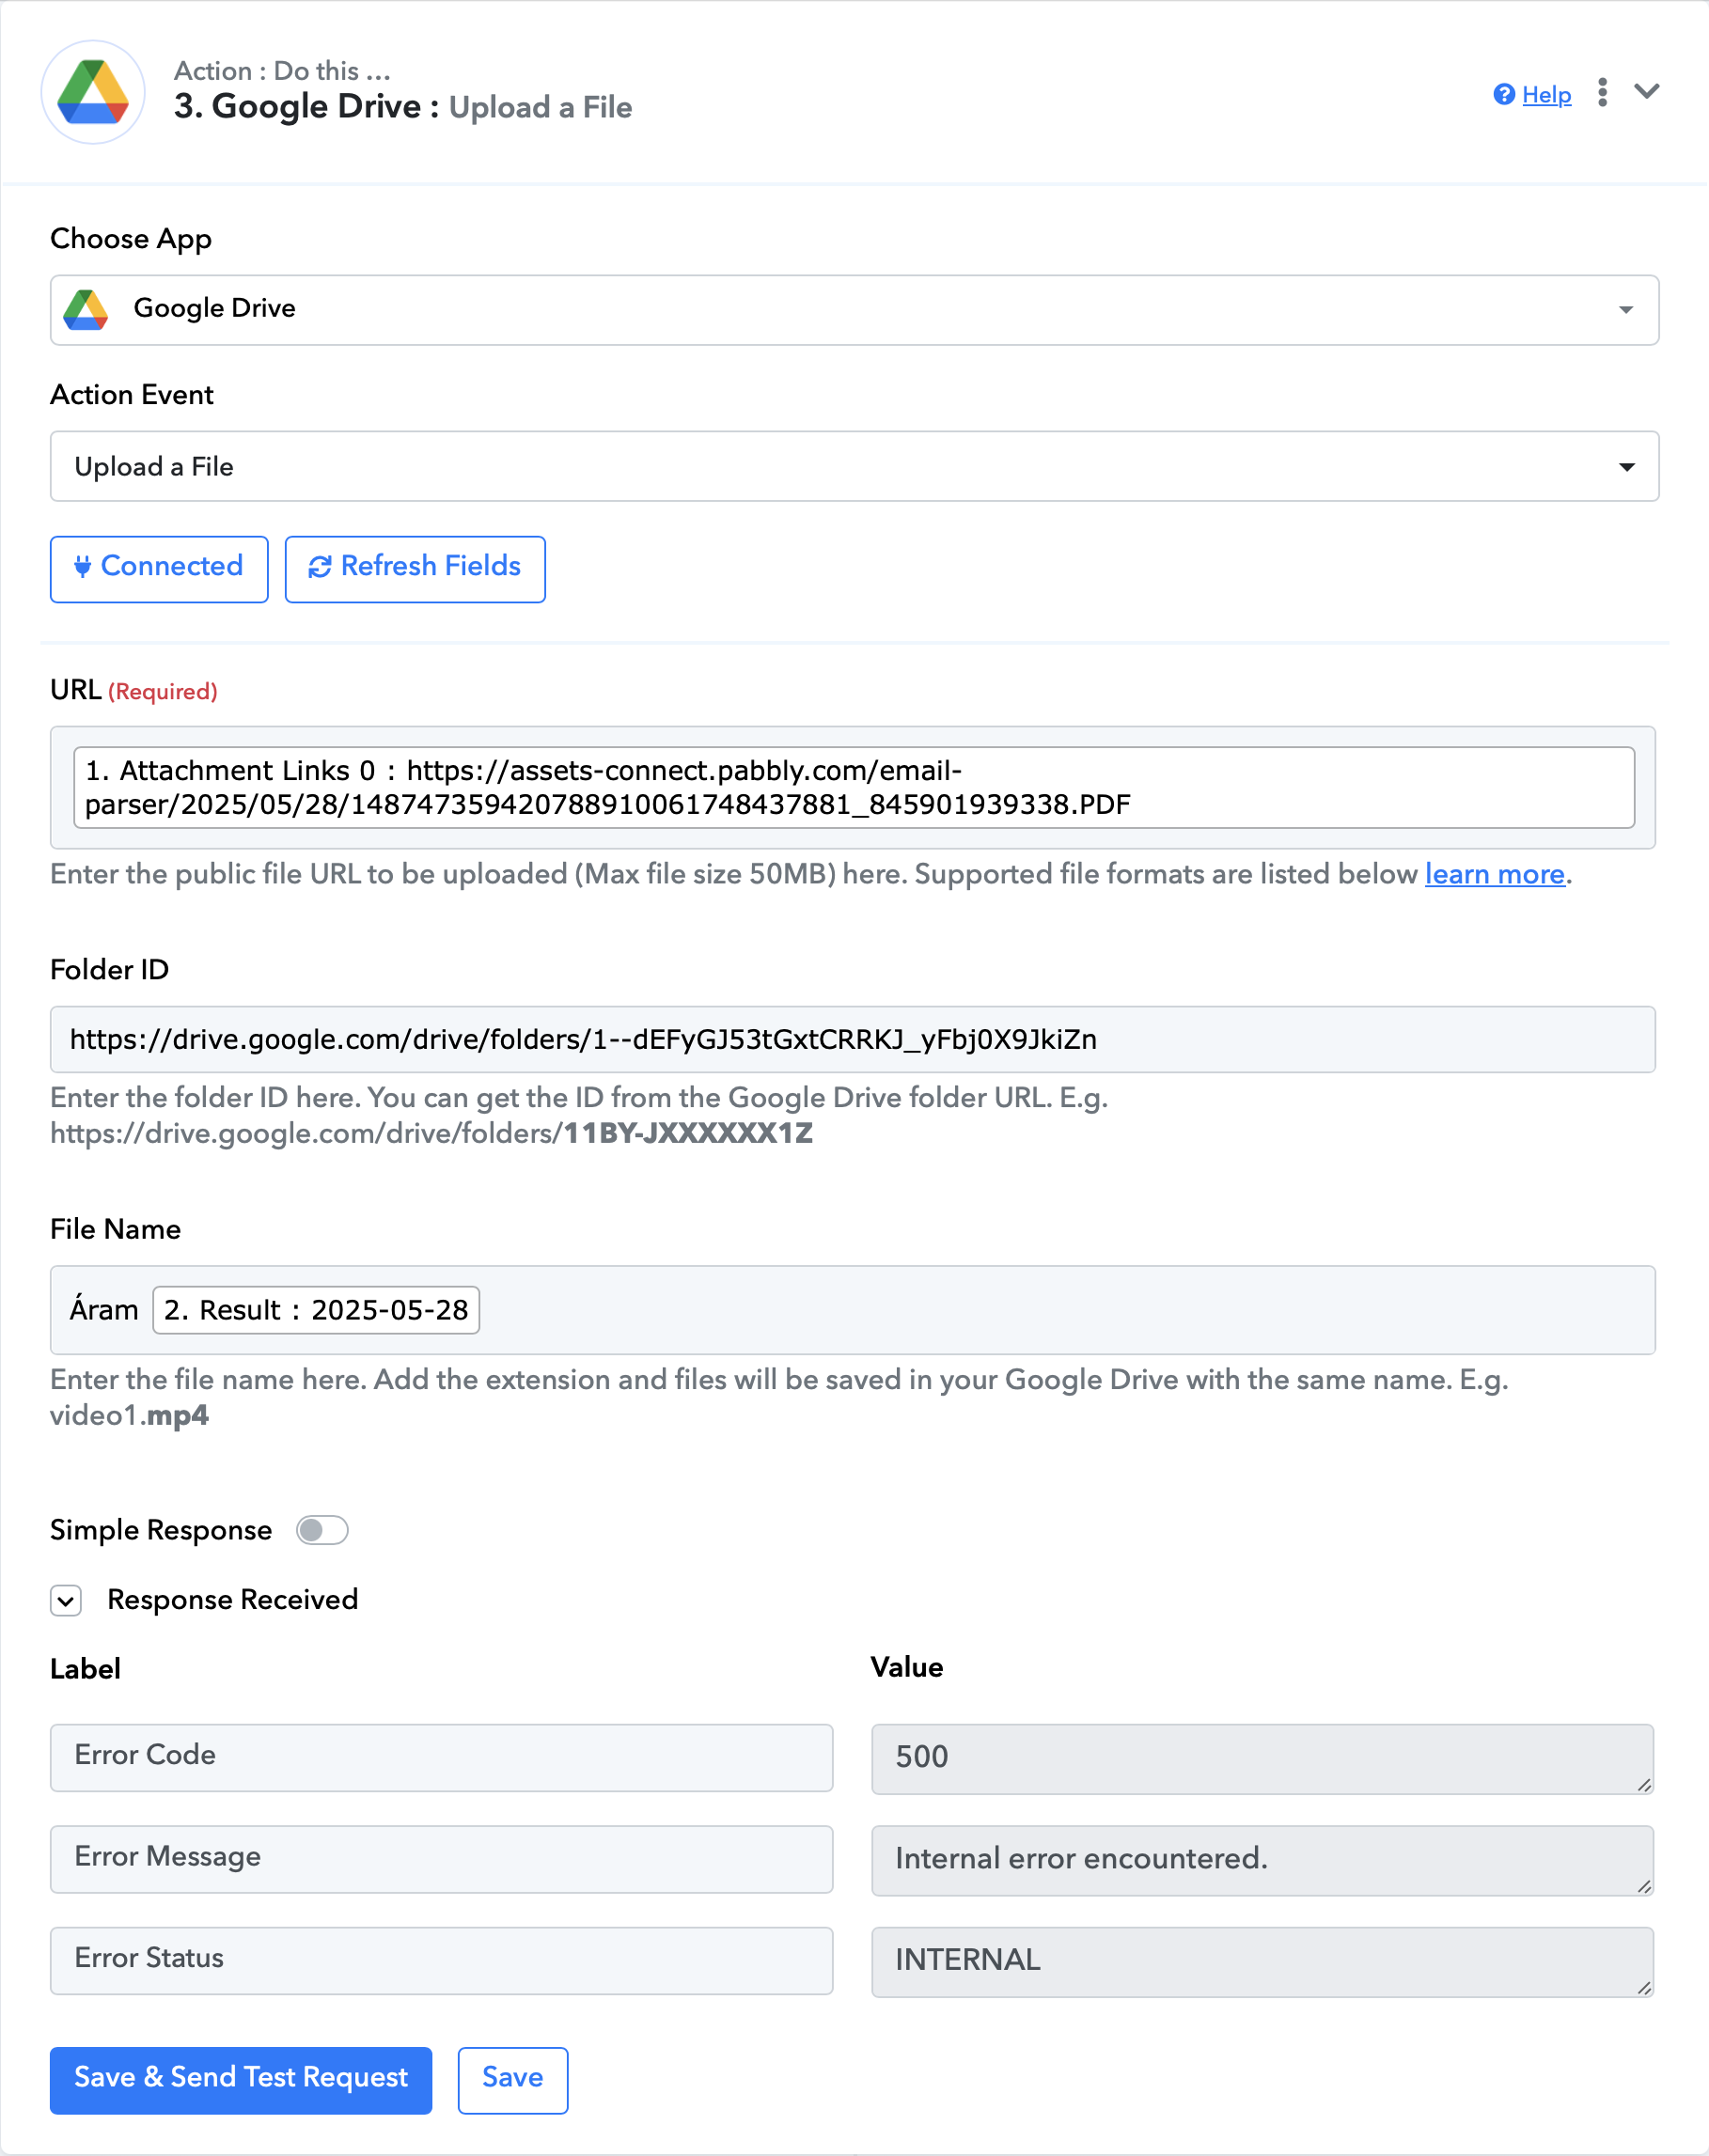Click the Google Drive logo in header

click(x=93, y=92)
